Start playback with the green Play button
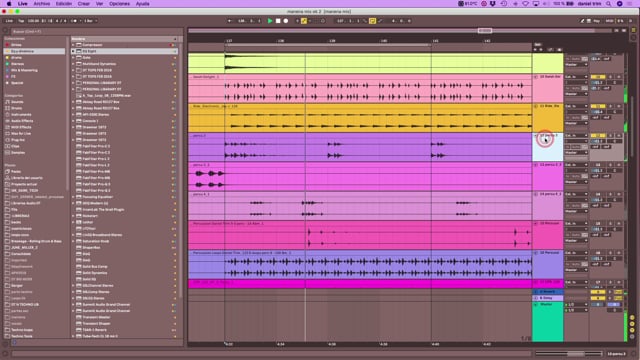This screenshot has width=640, height=360. (270, 21)
